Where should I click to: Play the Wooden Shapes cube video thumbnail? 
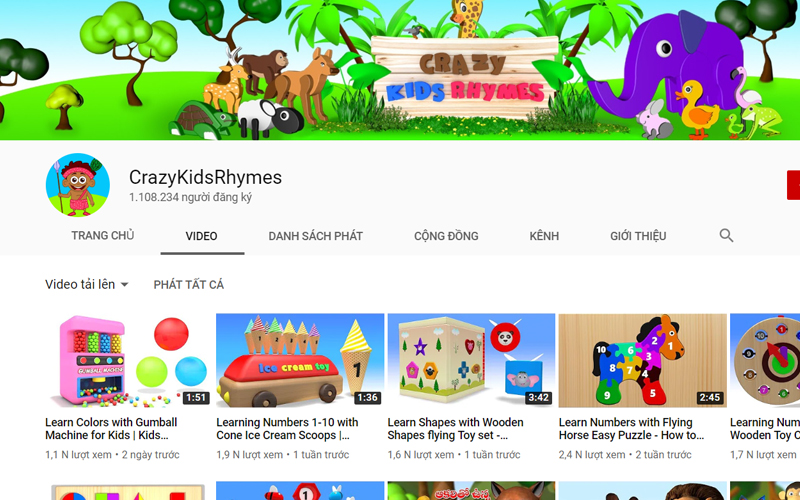click(x=470, y=360)
